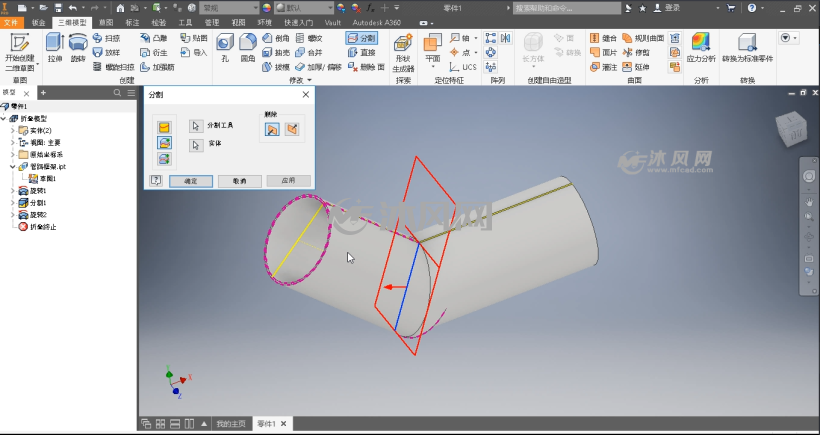820x435 pixels.
Task: Activate the 分割工具 selection arrow
Action: (196, 126)
